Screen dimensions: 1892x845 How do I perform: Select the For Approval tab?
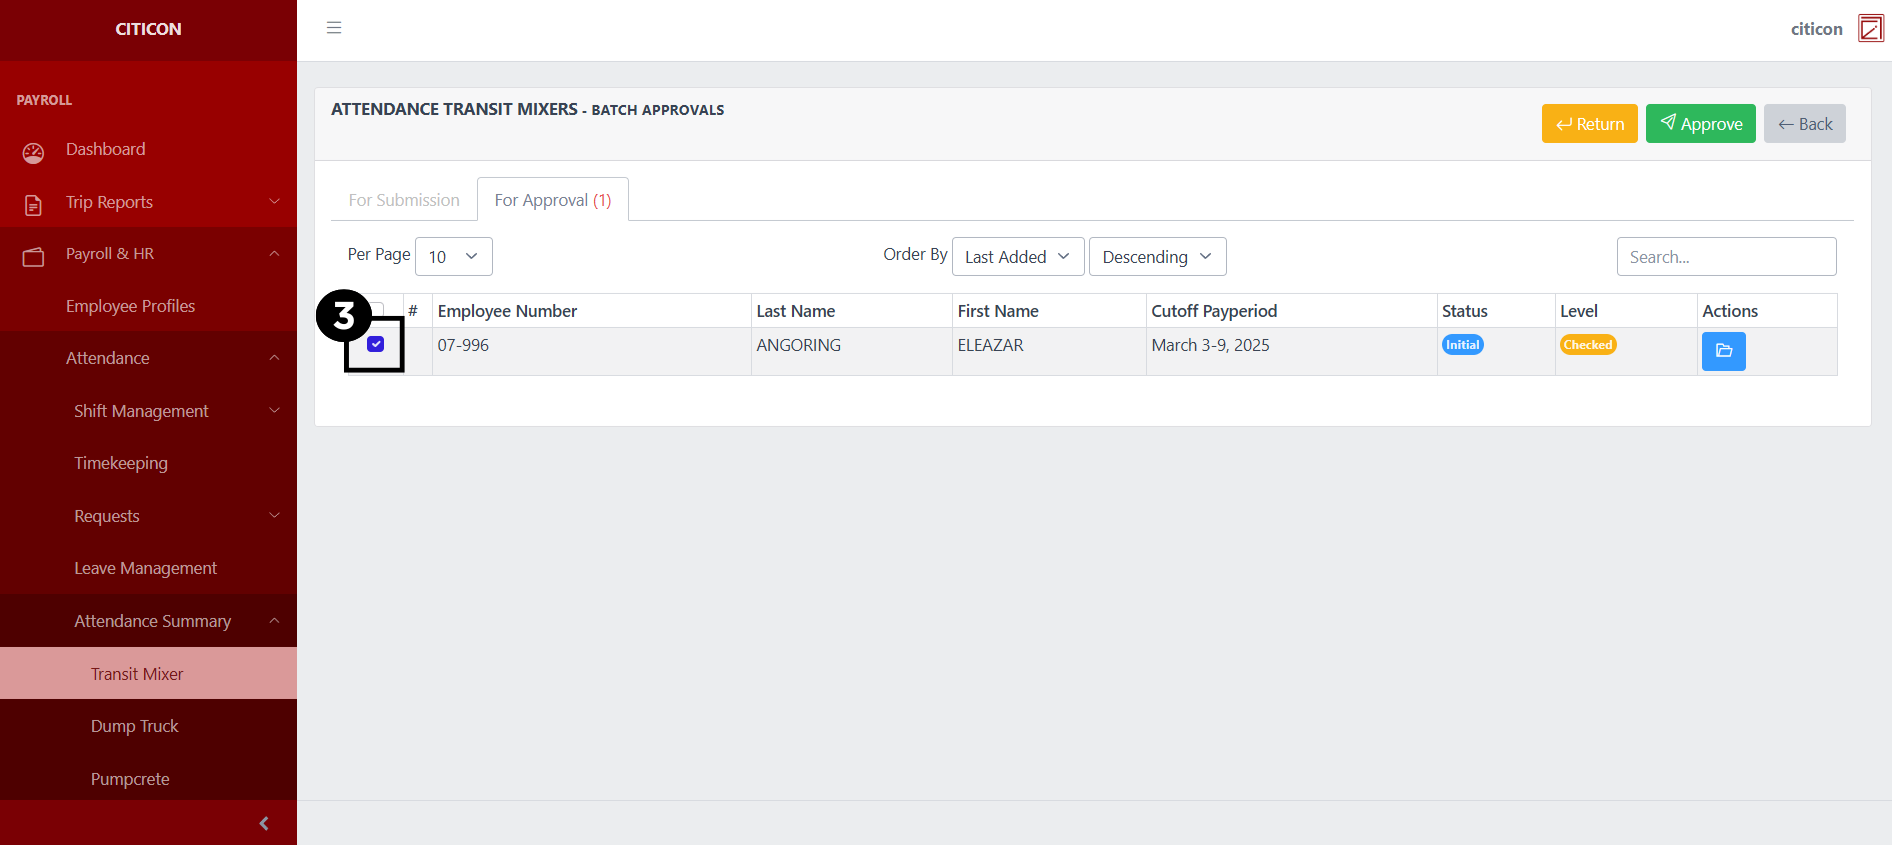[x=552, y=200]
